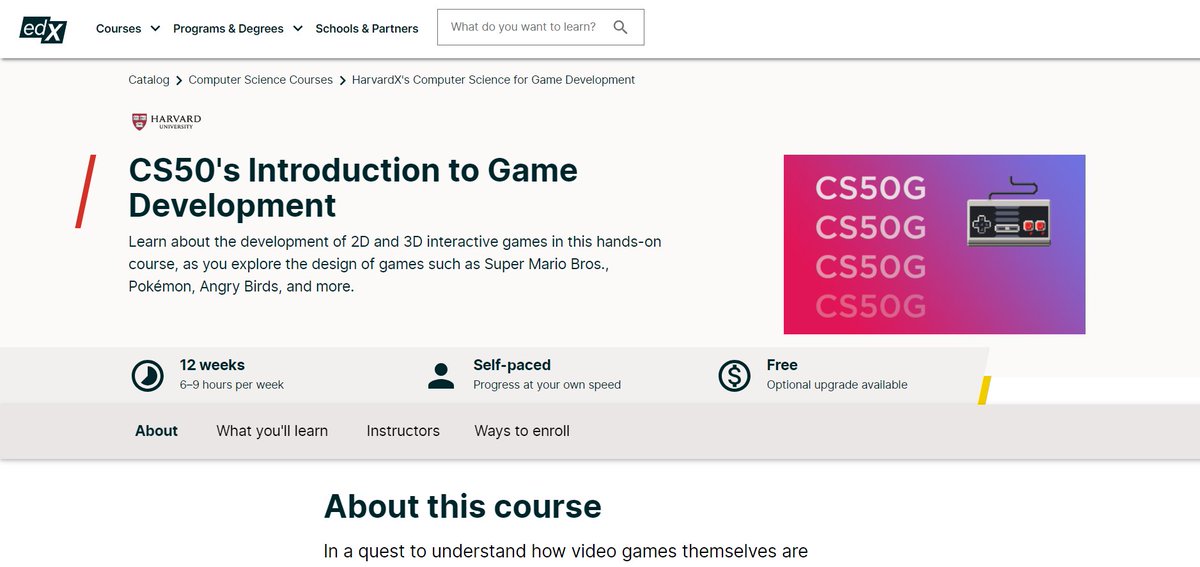Screen dimensions: 1200x567
Task: Click the search magnifier icon
Action: pyautogui.click(x=620, y=28)
